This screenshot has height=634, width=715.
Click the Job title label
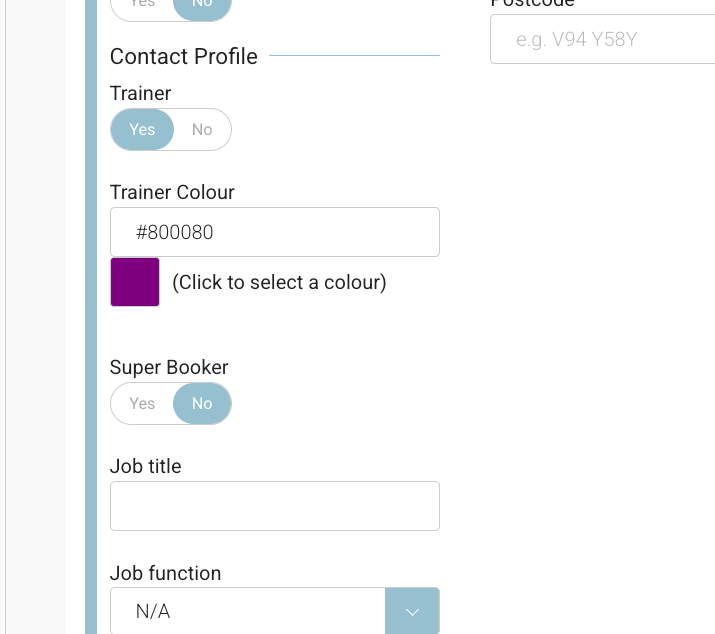point(146,466)
